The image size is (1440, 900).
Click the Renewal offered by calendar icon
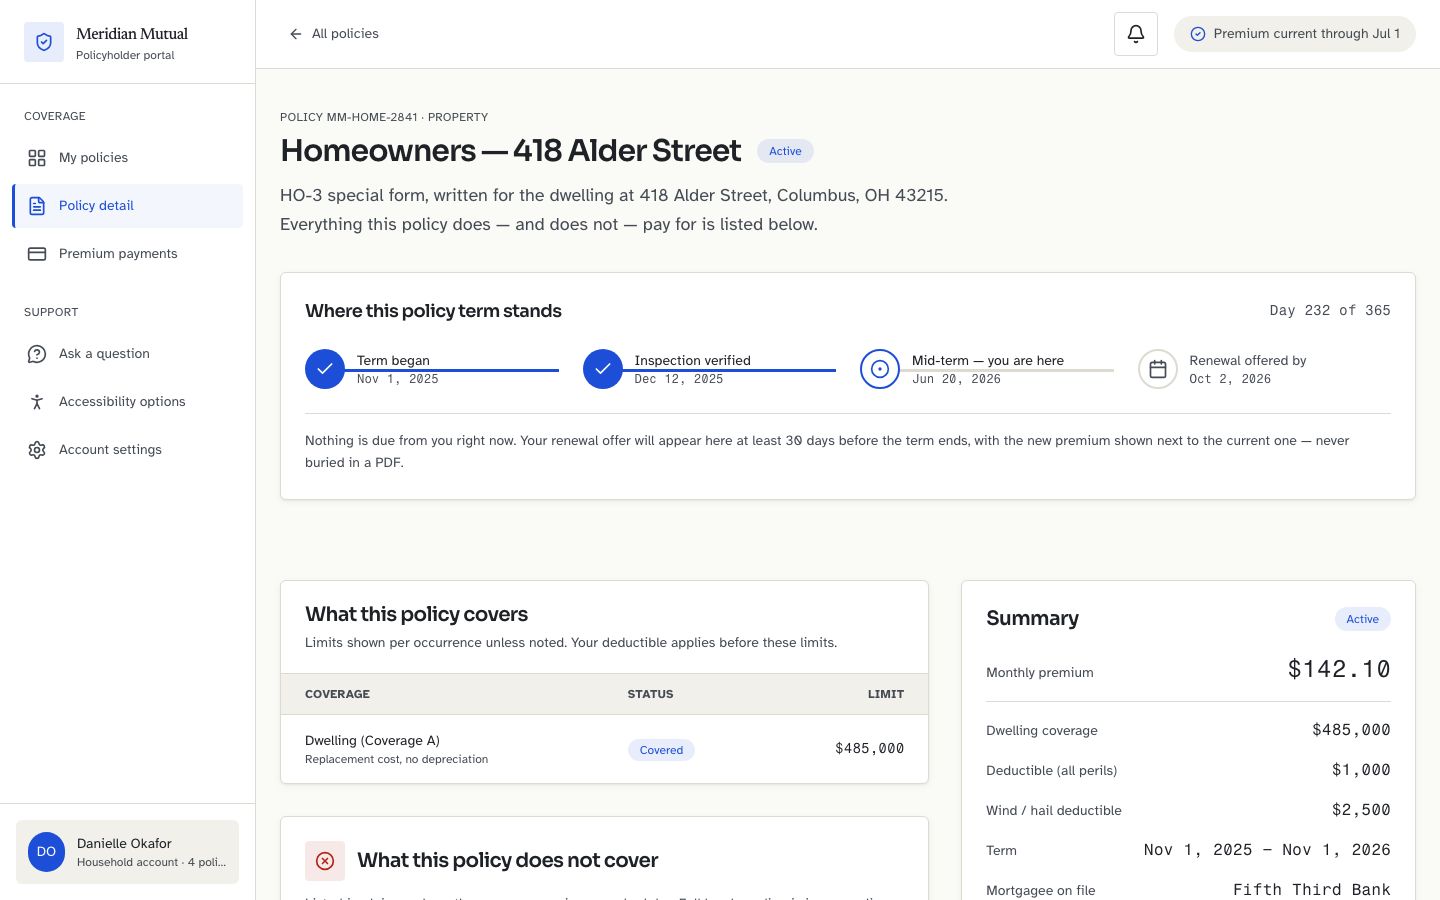click(x=1158, y=369)
